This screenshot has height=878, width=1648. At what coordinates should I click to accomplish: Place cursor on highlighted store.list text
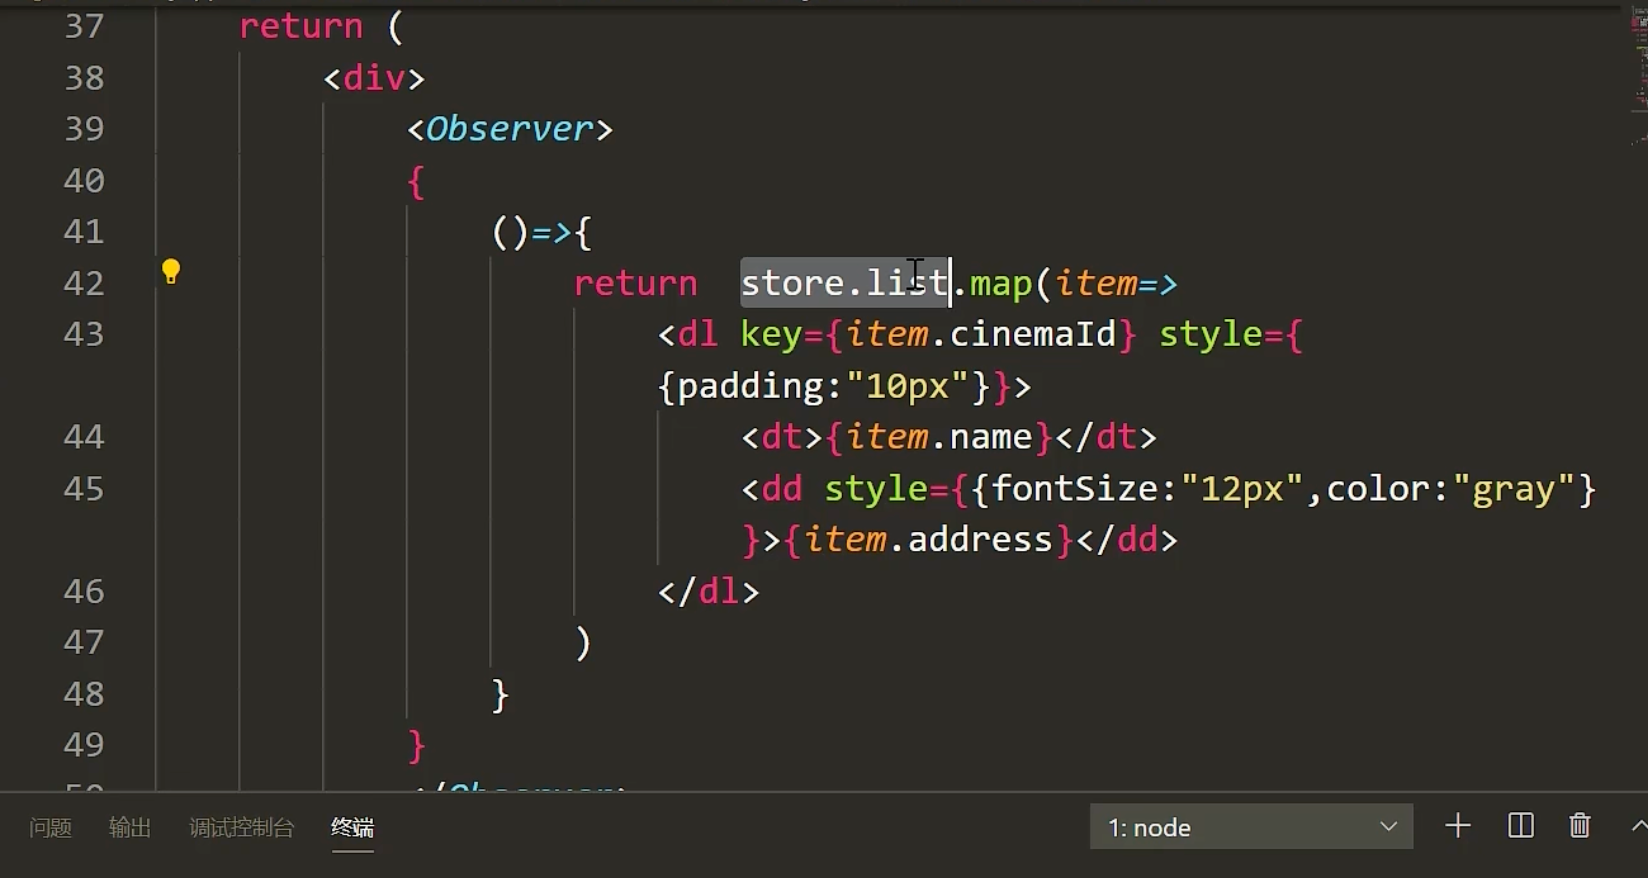tap(843, 283)
